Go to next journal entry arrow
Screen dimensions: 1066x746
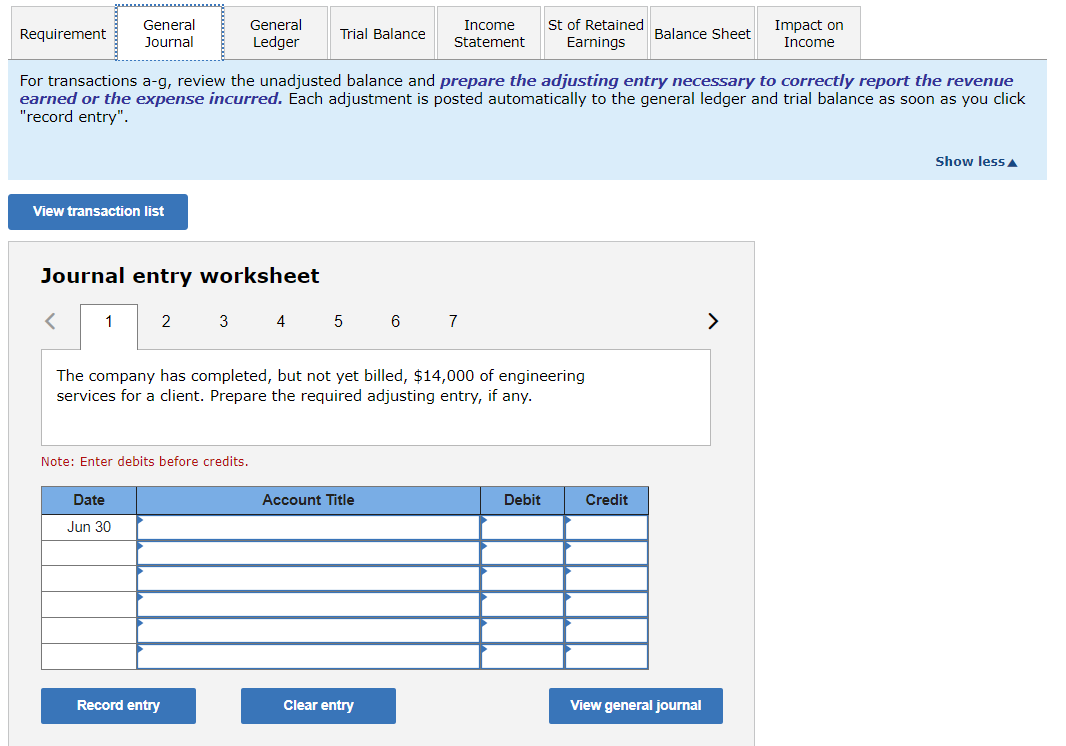[x=712, y=321]
